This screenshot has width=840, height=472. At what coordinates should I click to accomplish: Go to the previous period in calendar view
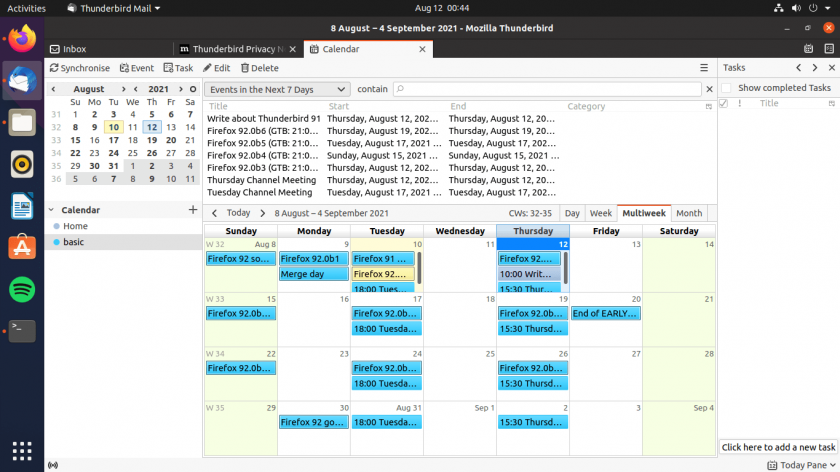tap(214, 213)
